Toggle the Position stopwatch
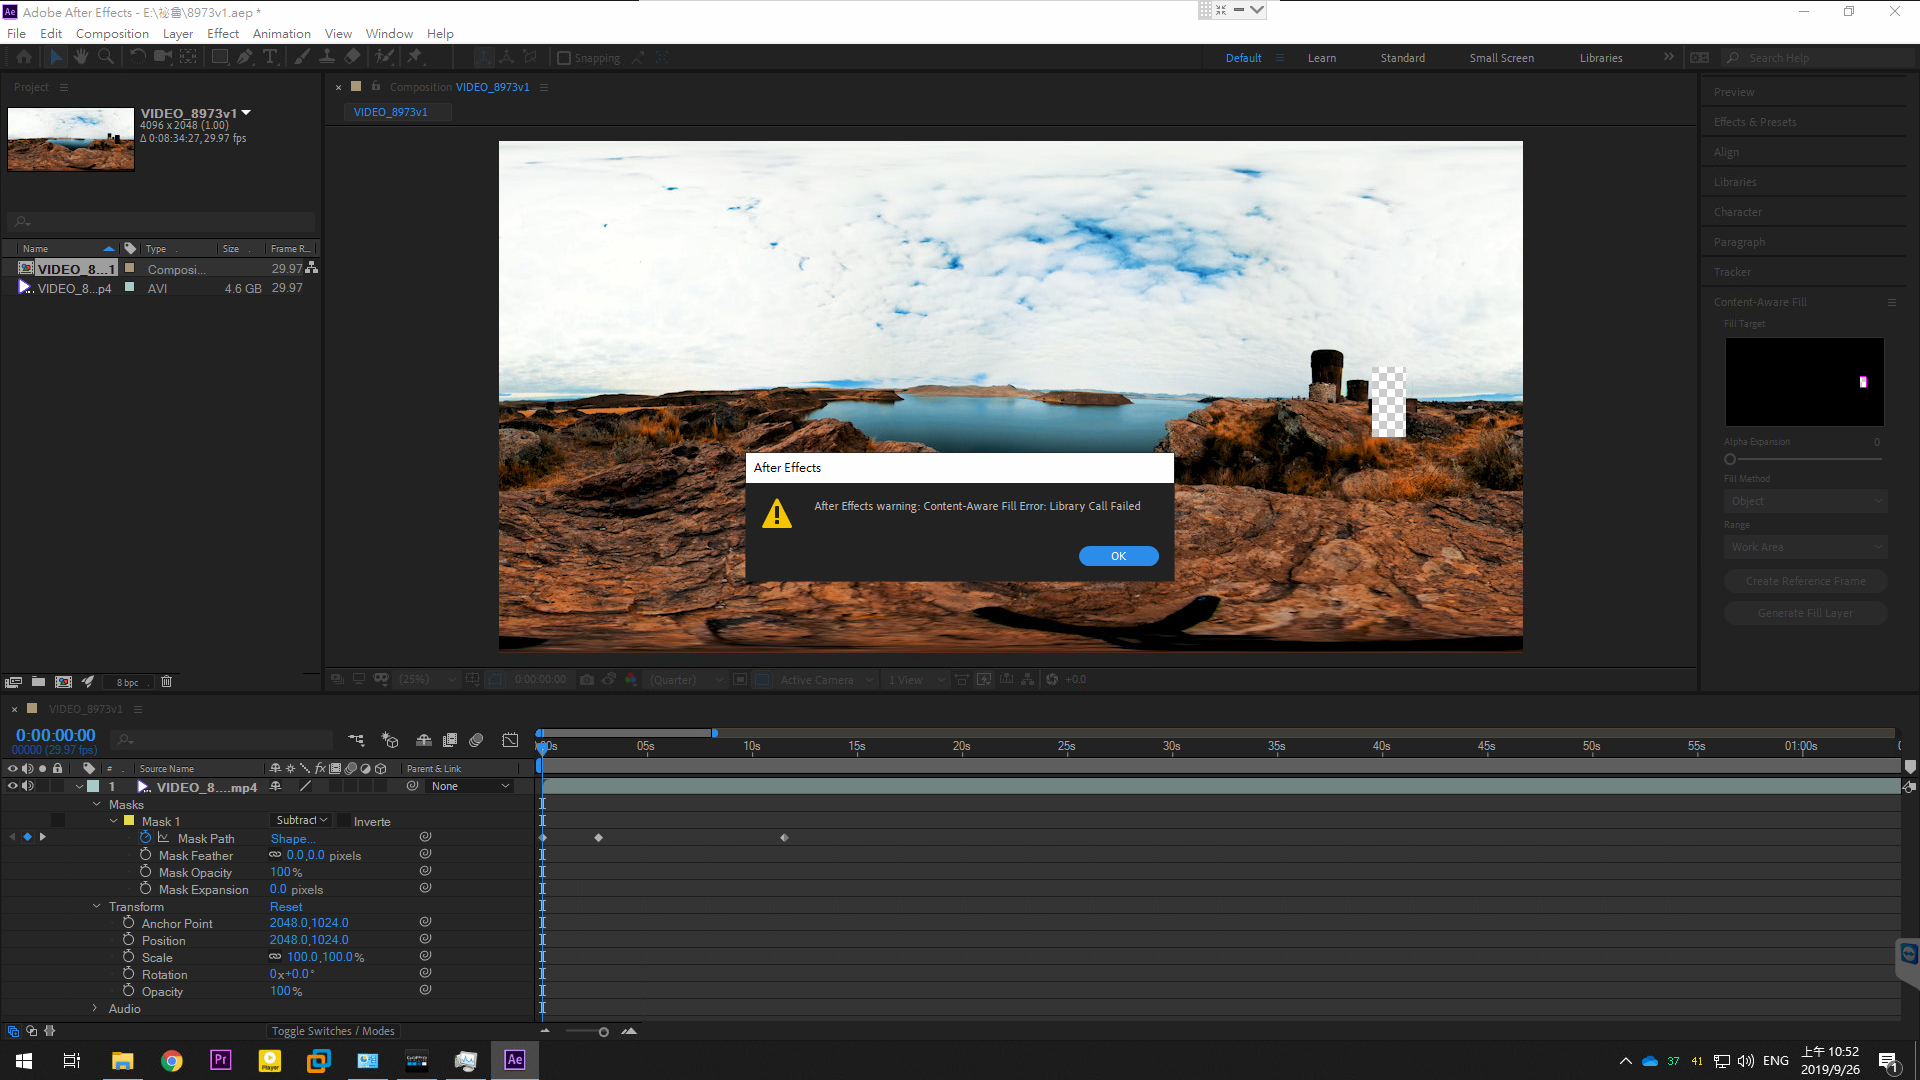The height and width of the screenshot is (1080, 1920). tap(129, 940)
